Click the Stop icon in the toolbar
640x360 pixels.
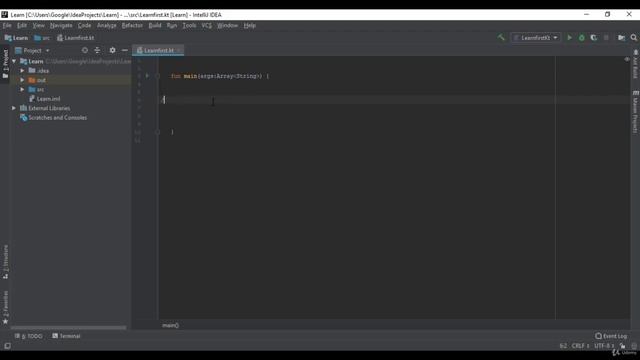tap(606, 38)
